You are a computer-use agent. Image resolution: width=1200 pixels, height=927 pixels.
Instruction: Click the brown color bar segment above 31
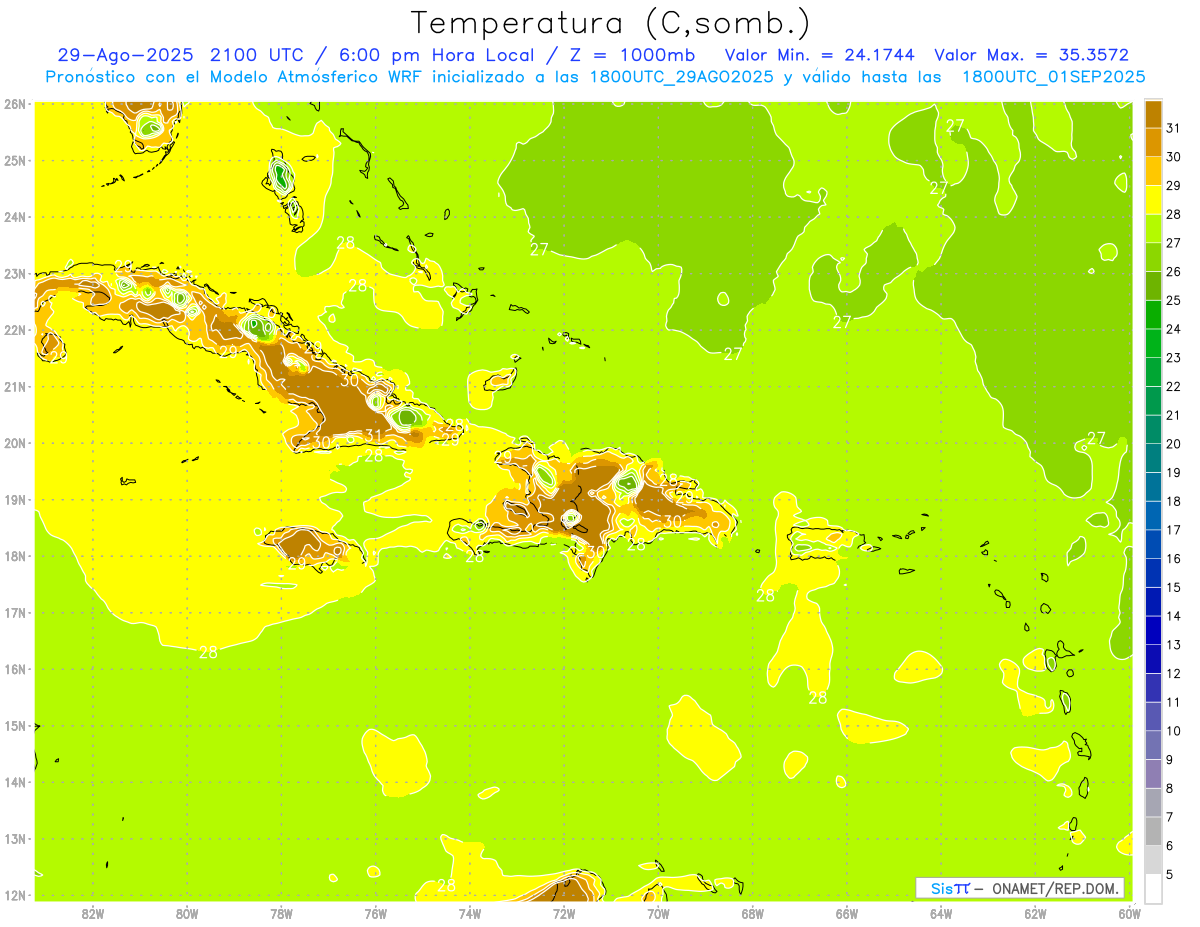tap(1153, 114)
